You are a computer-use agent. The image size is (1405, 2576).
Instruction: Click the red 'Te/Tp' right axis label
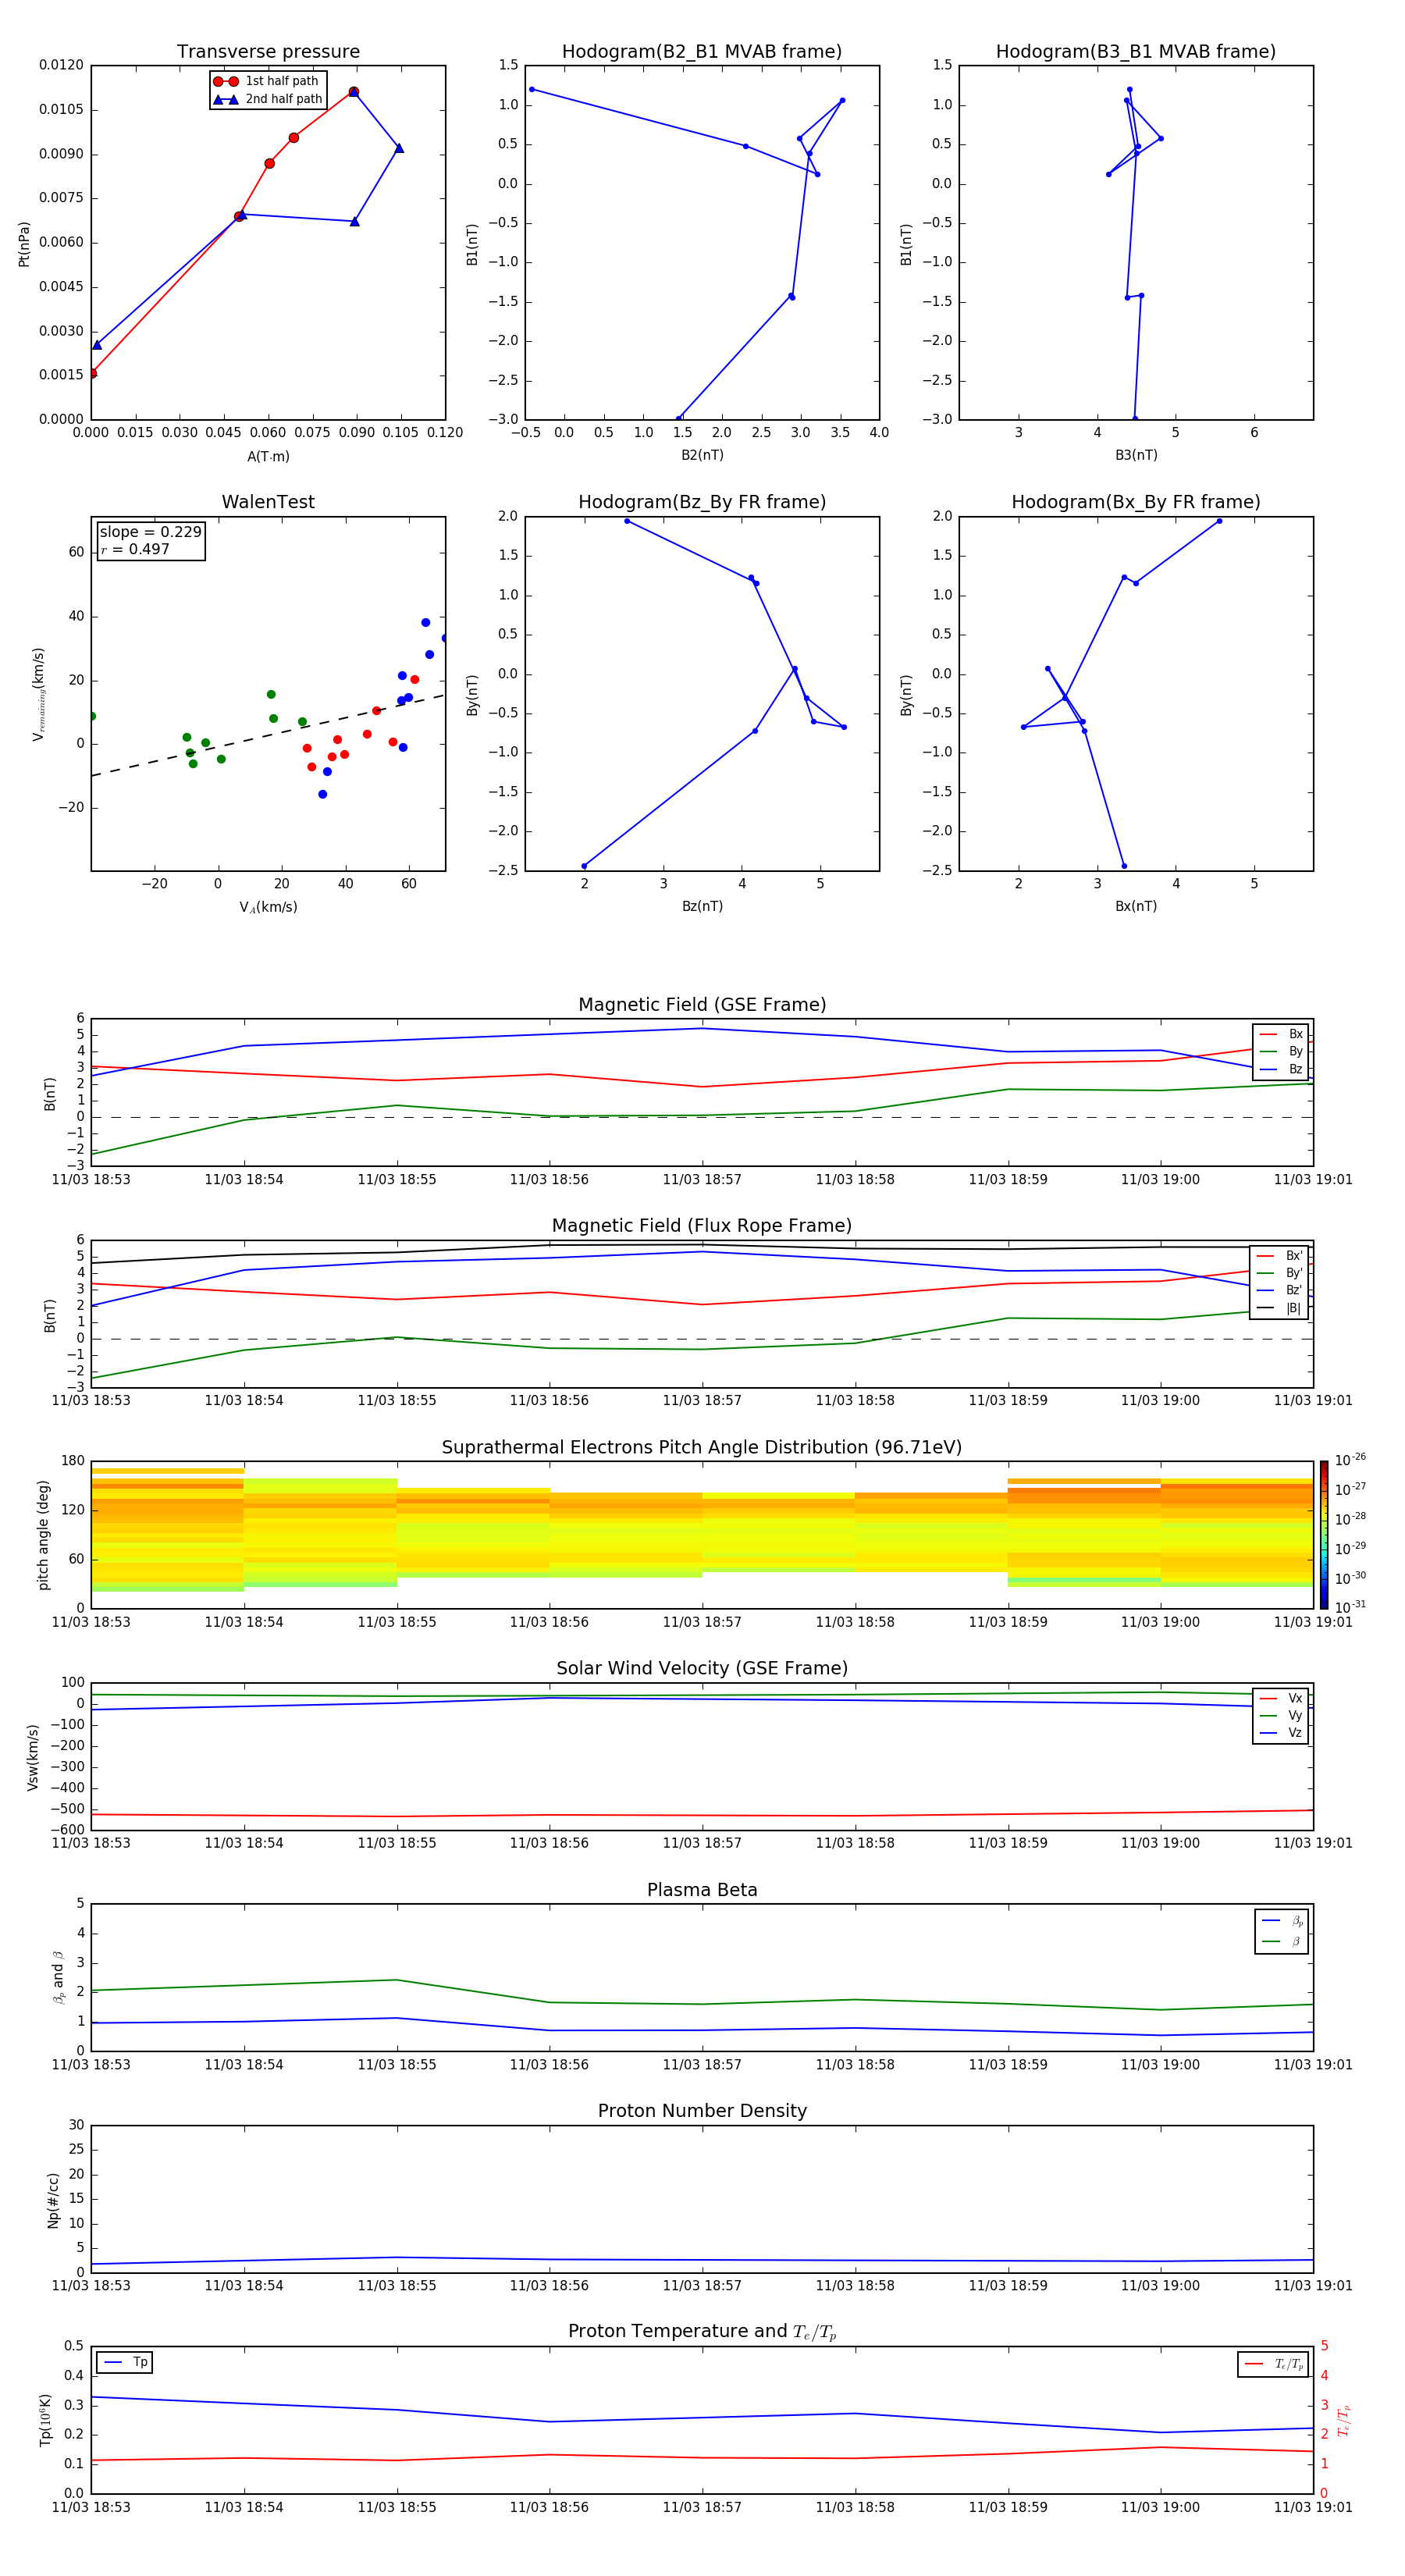pyautogui.click(x=1344, y=2421)
